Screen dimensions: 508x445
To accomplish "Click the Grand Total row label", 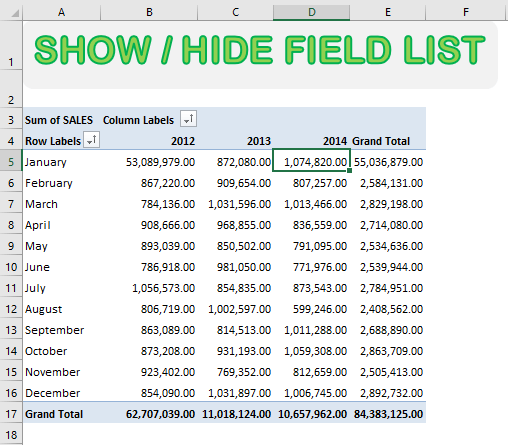I will point(54,414).
